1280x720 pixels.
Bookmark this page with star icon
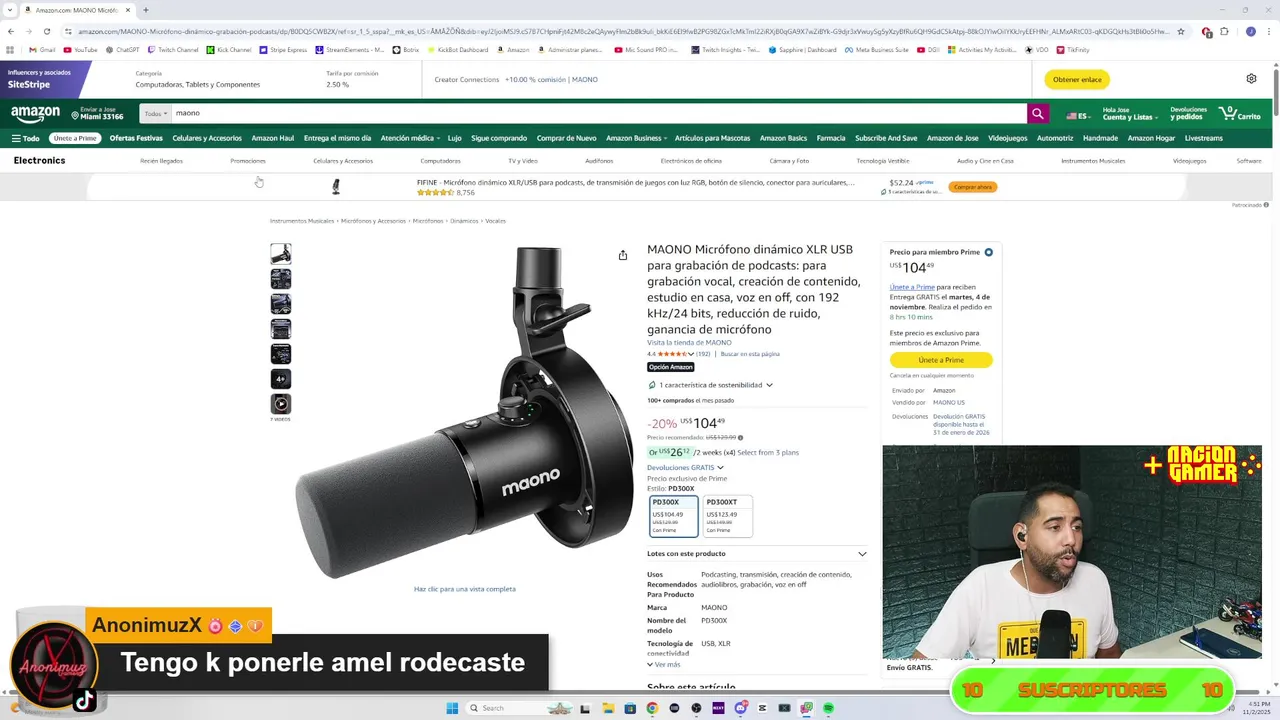pos(1181,31)
